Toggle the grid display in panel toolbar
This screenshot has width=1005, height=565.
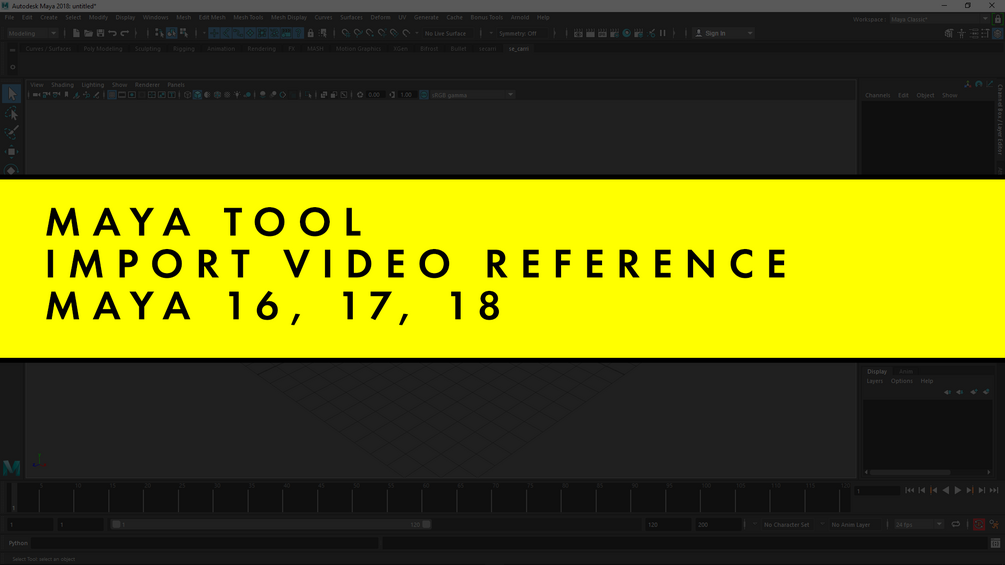[112, 95]
